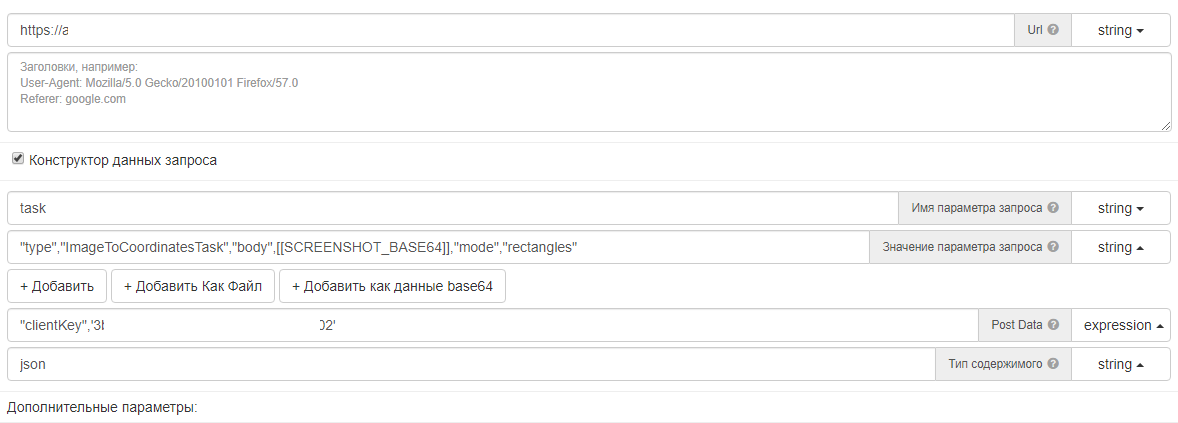Viewport: 1178px width, 423px height.
Task: Focus the headers (Заголовки) text area
Action: tap(588, 92)
